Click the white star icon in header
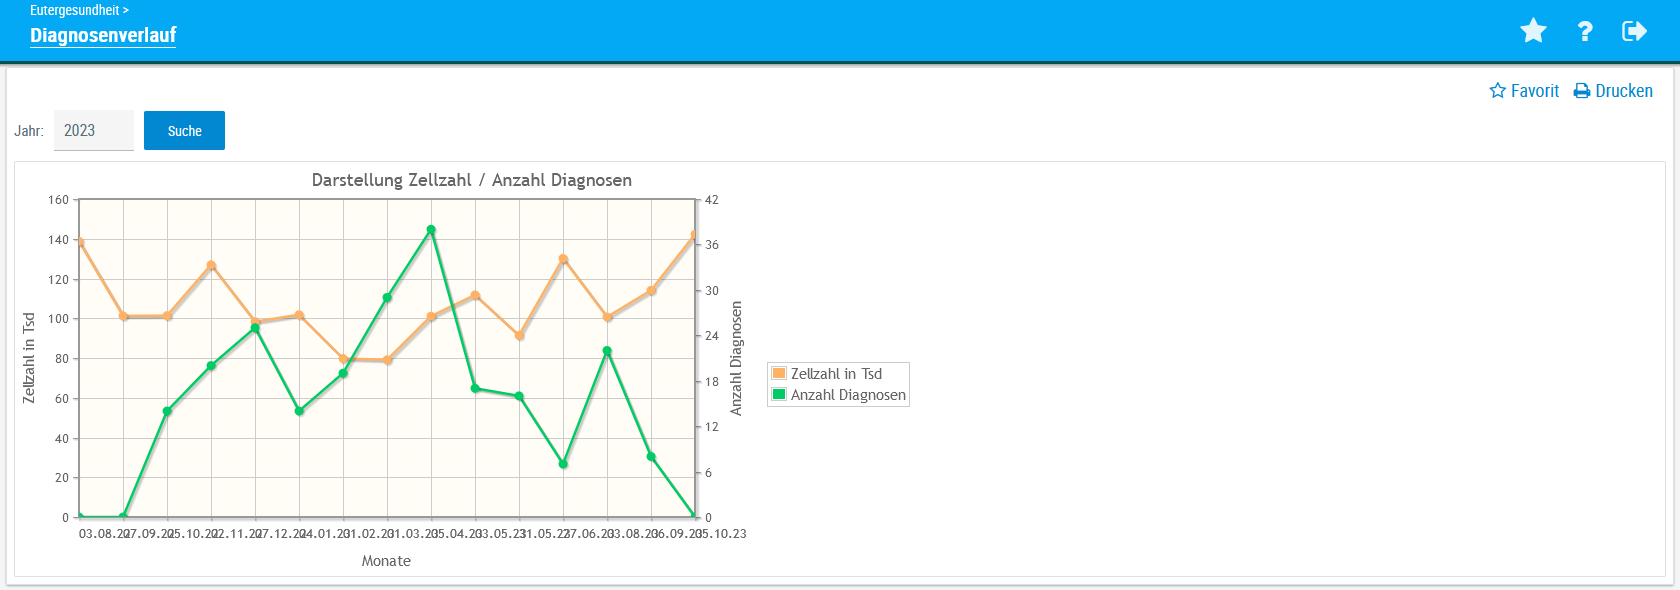Image resolution: width=1680 pixels, height=590 pixels. coord(1533,31)
